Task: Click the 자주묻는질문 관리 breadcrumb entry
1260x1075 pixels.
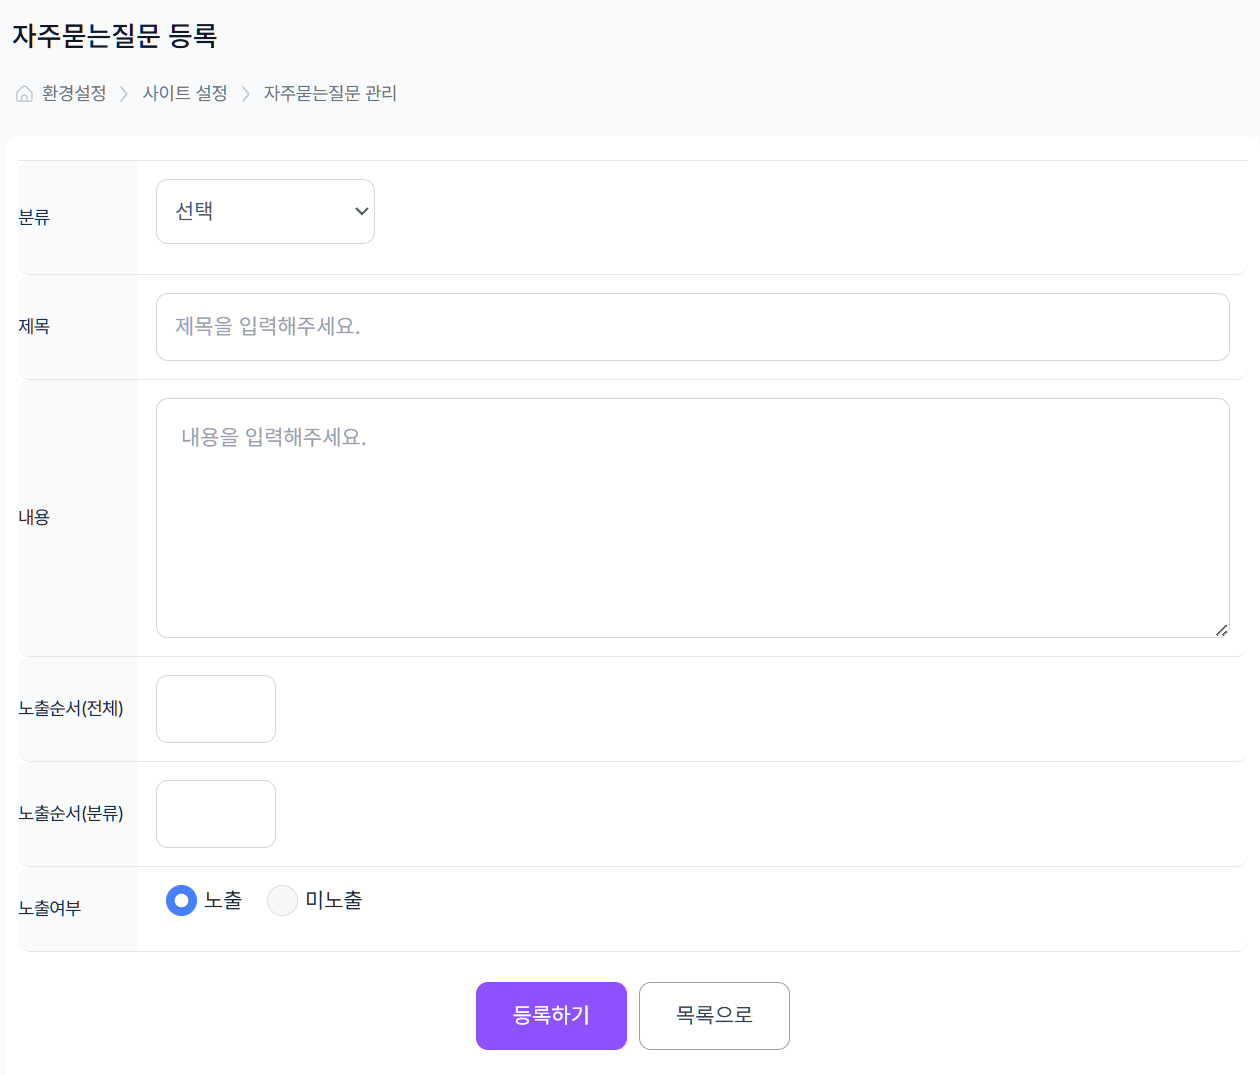Action: [330, 92]
